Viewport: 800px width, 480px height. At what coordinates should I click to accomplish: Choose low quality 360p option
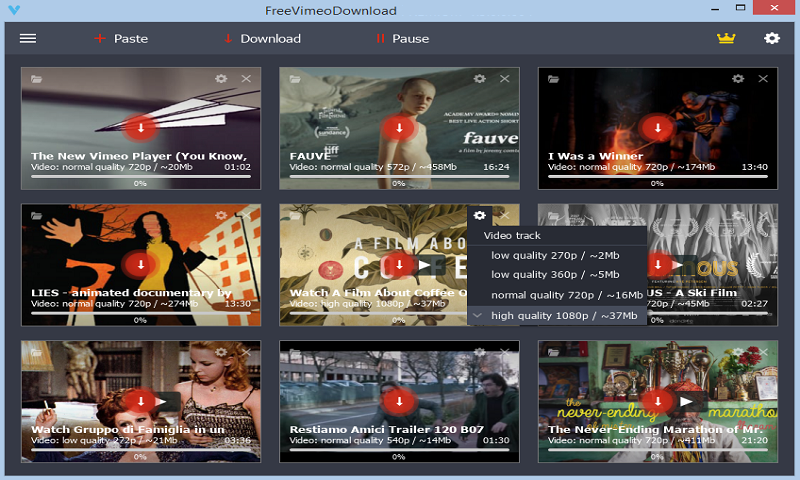(554, 275)
